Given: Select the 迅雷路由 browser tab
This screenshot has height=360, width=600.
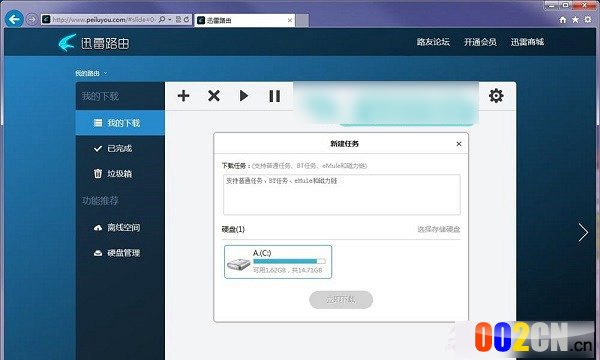Looking at the screenshot, I should point(245,20).
